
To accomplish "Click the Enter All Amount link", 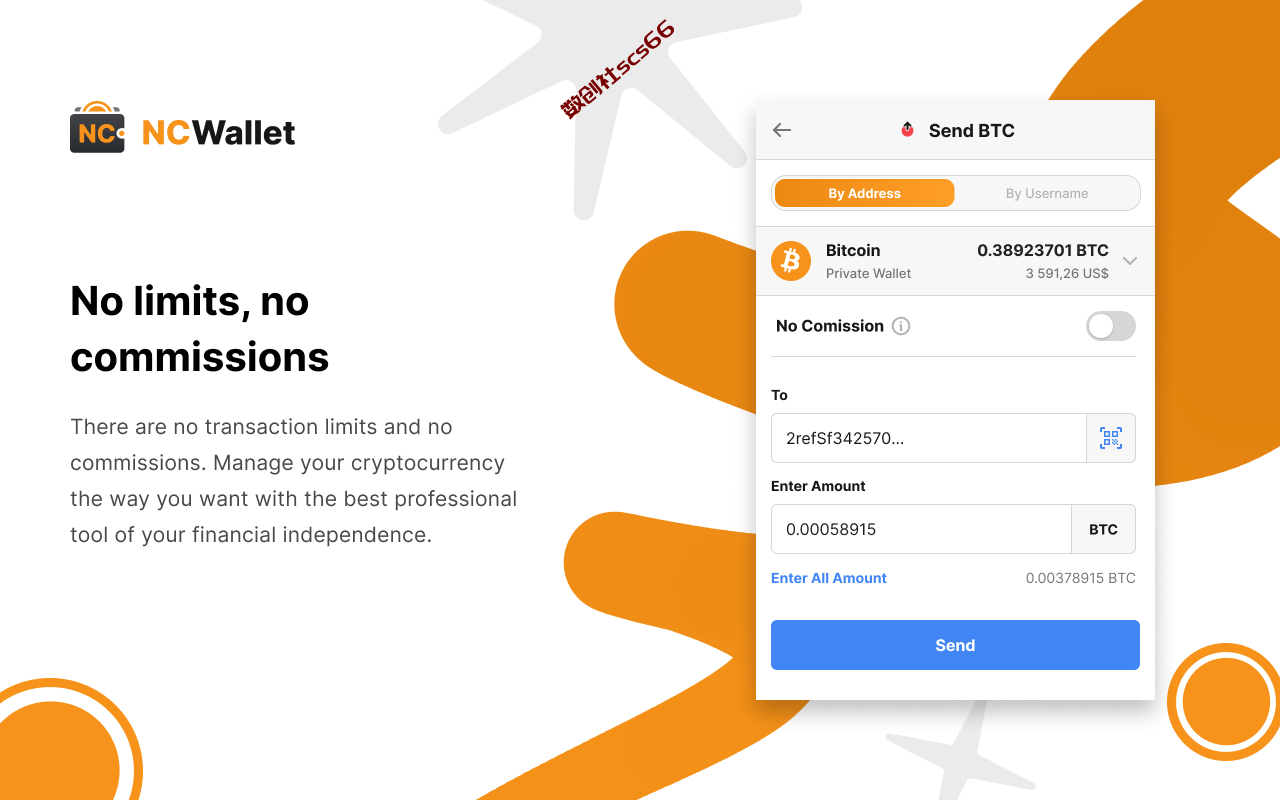I will coord(829,578).
